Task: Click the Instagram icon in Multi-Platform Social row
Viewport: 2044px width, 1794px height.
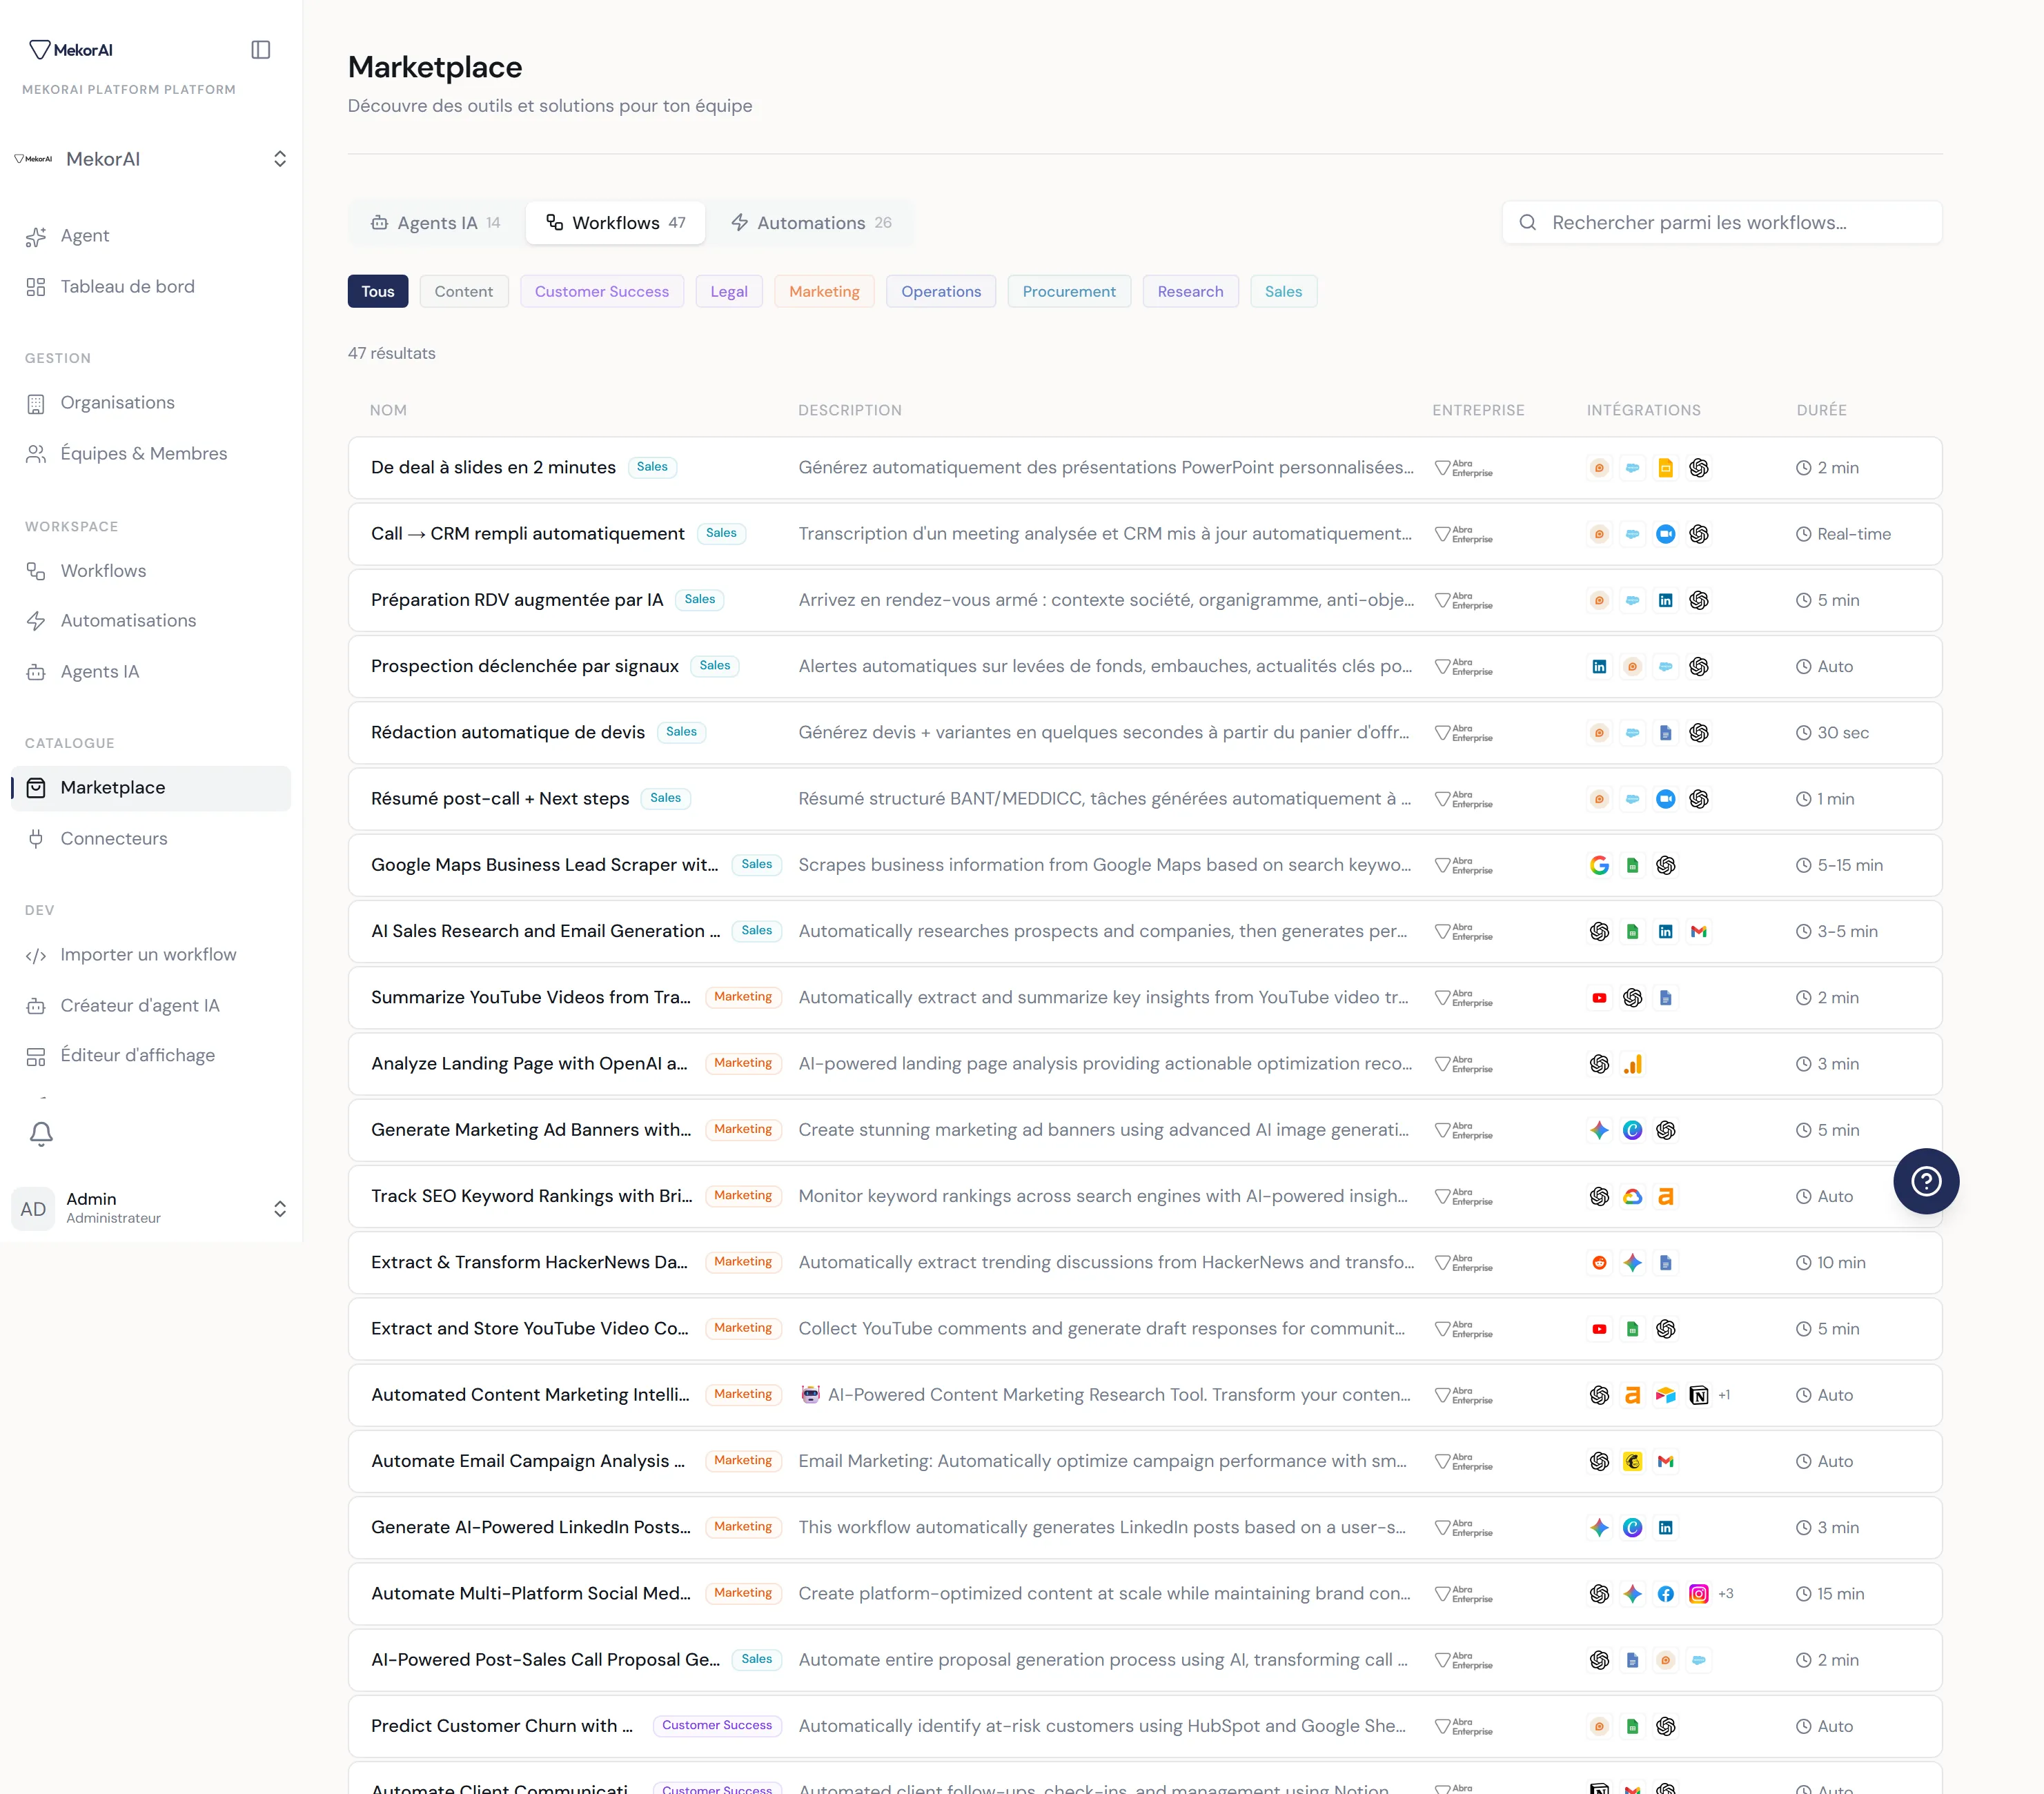Action: pyautogui.click(x=1699, y=1594)
